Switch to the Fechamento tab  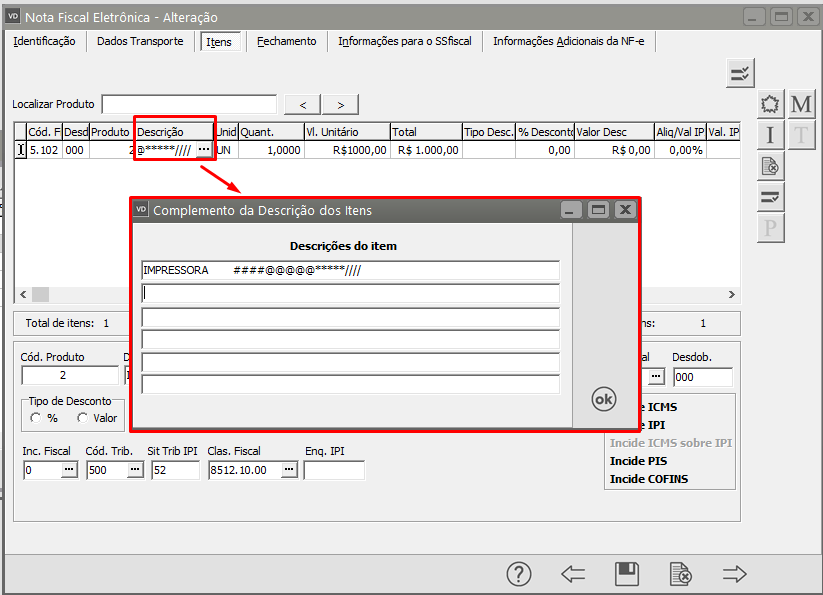pyautogui.click(x=286, y=41)
